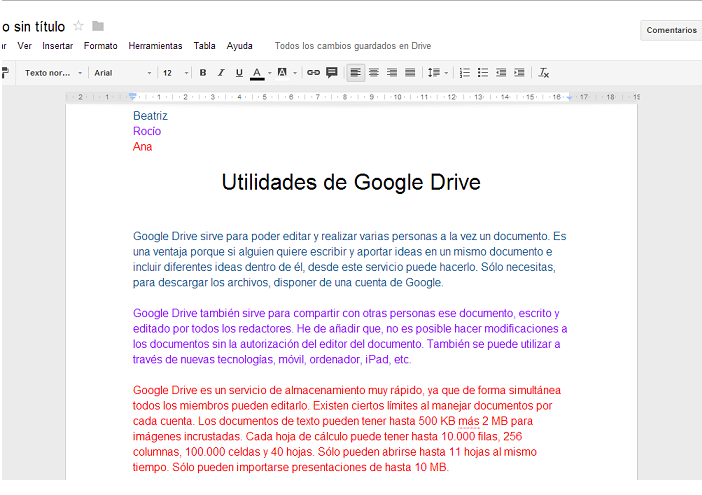Viewport: 702px width, 495px height.
Task: Open the text color picker
Action: (x=258, y=72)
